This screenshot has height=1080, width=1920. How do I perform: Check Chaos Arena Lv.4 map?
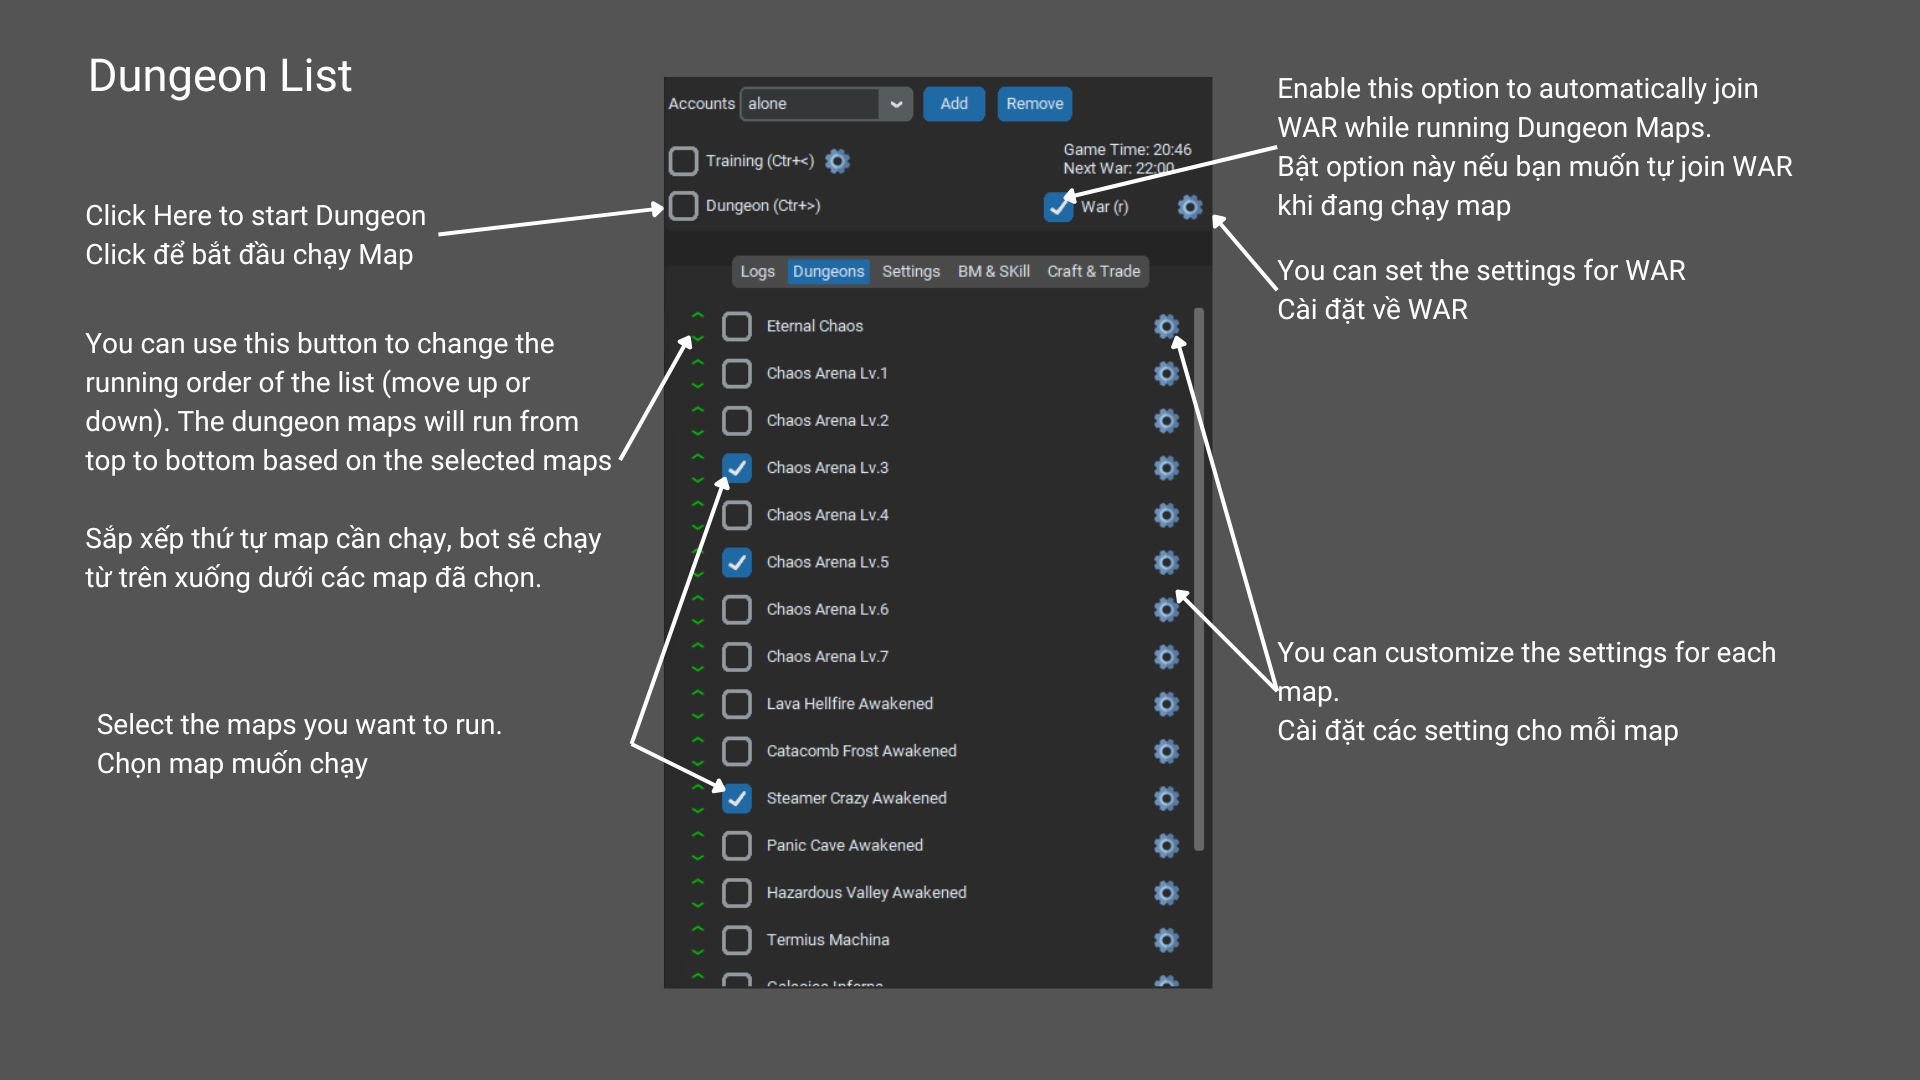point(737,515)
